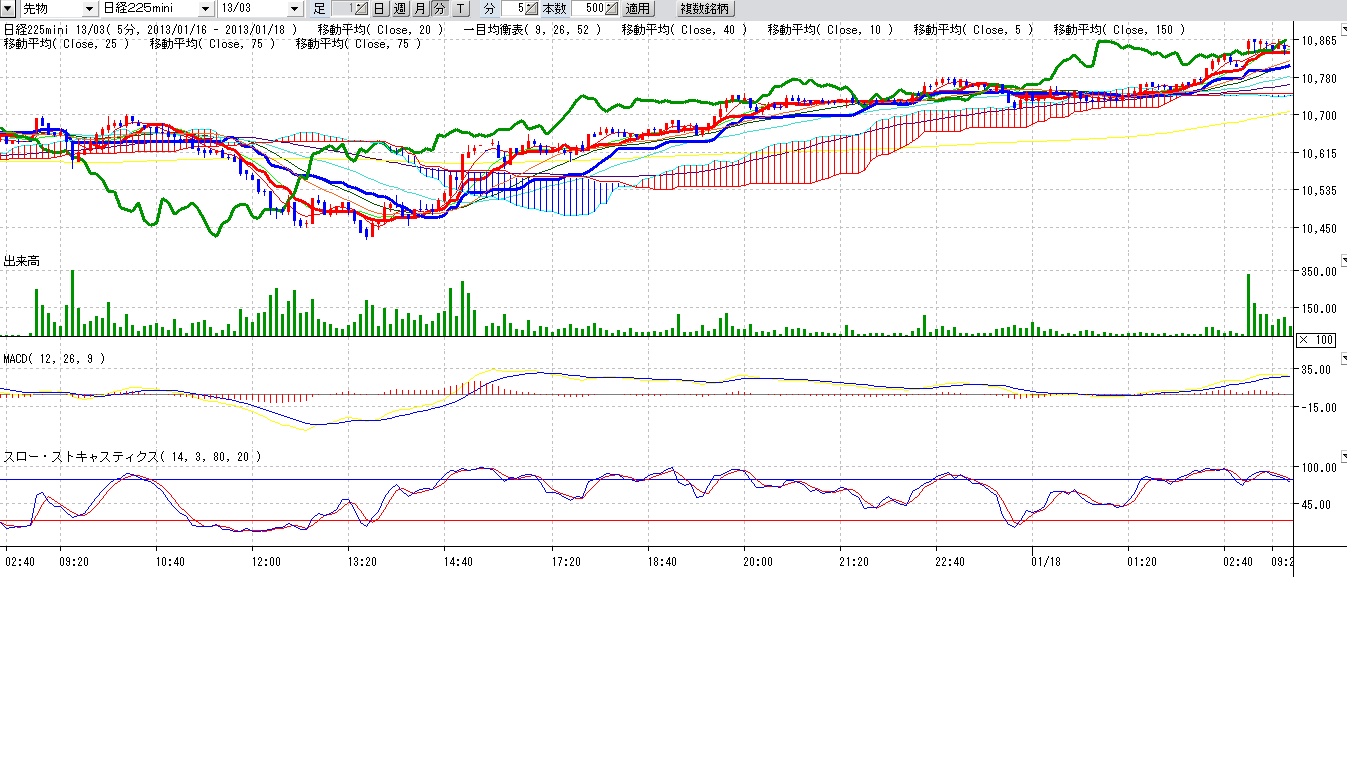Open the slow stochastics panel menu arrow

1344,456
